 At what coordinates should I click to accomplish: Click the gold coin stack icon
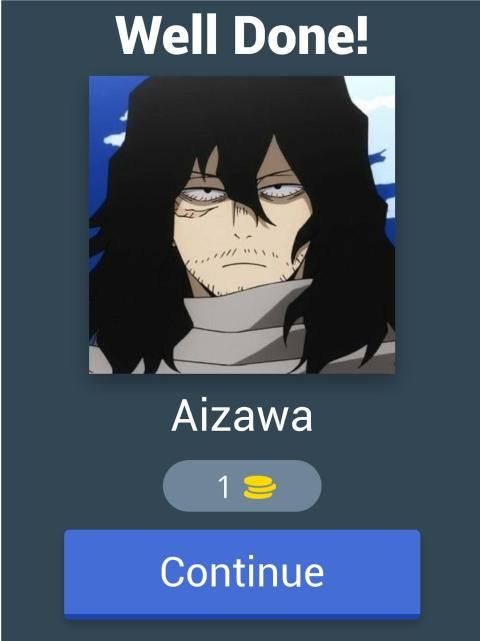pos(260,487)
